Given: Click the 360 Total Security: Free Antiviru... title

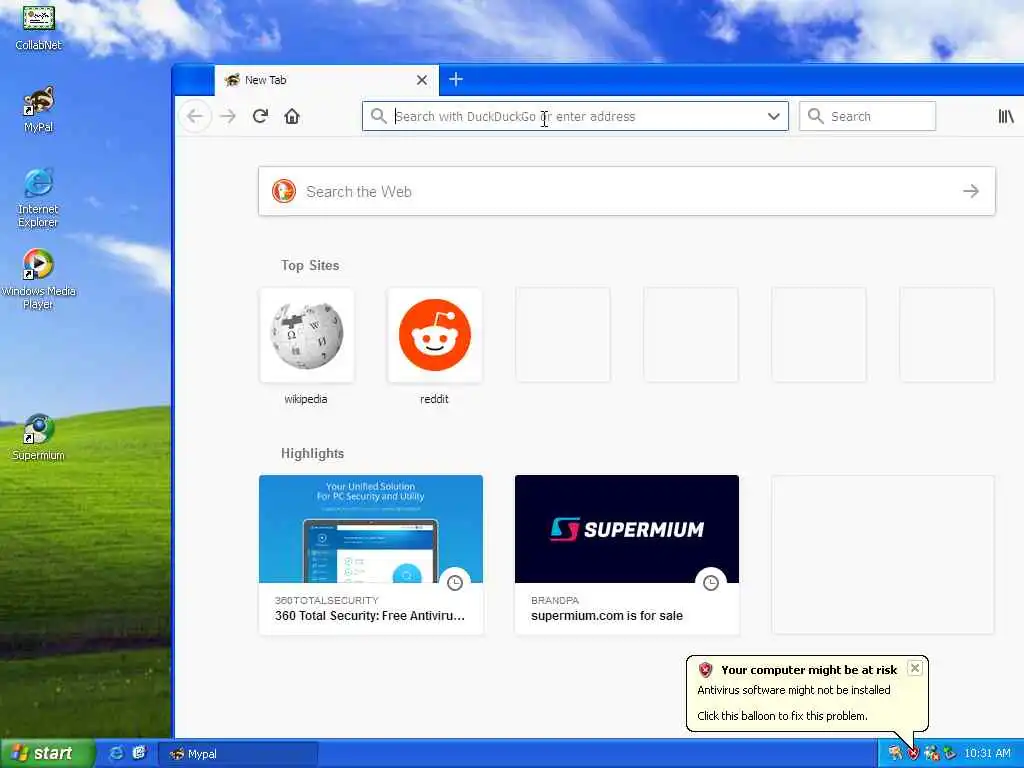Looking at the screenshot, I should [x=370, y=616].
